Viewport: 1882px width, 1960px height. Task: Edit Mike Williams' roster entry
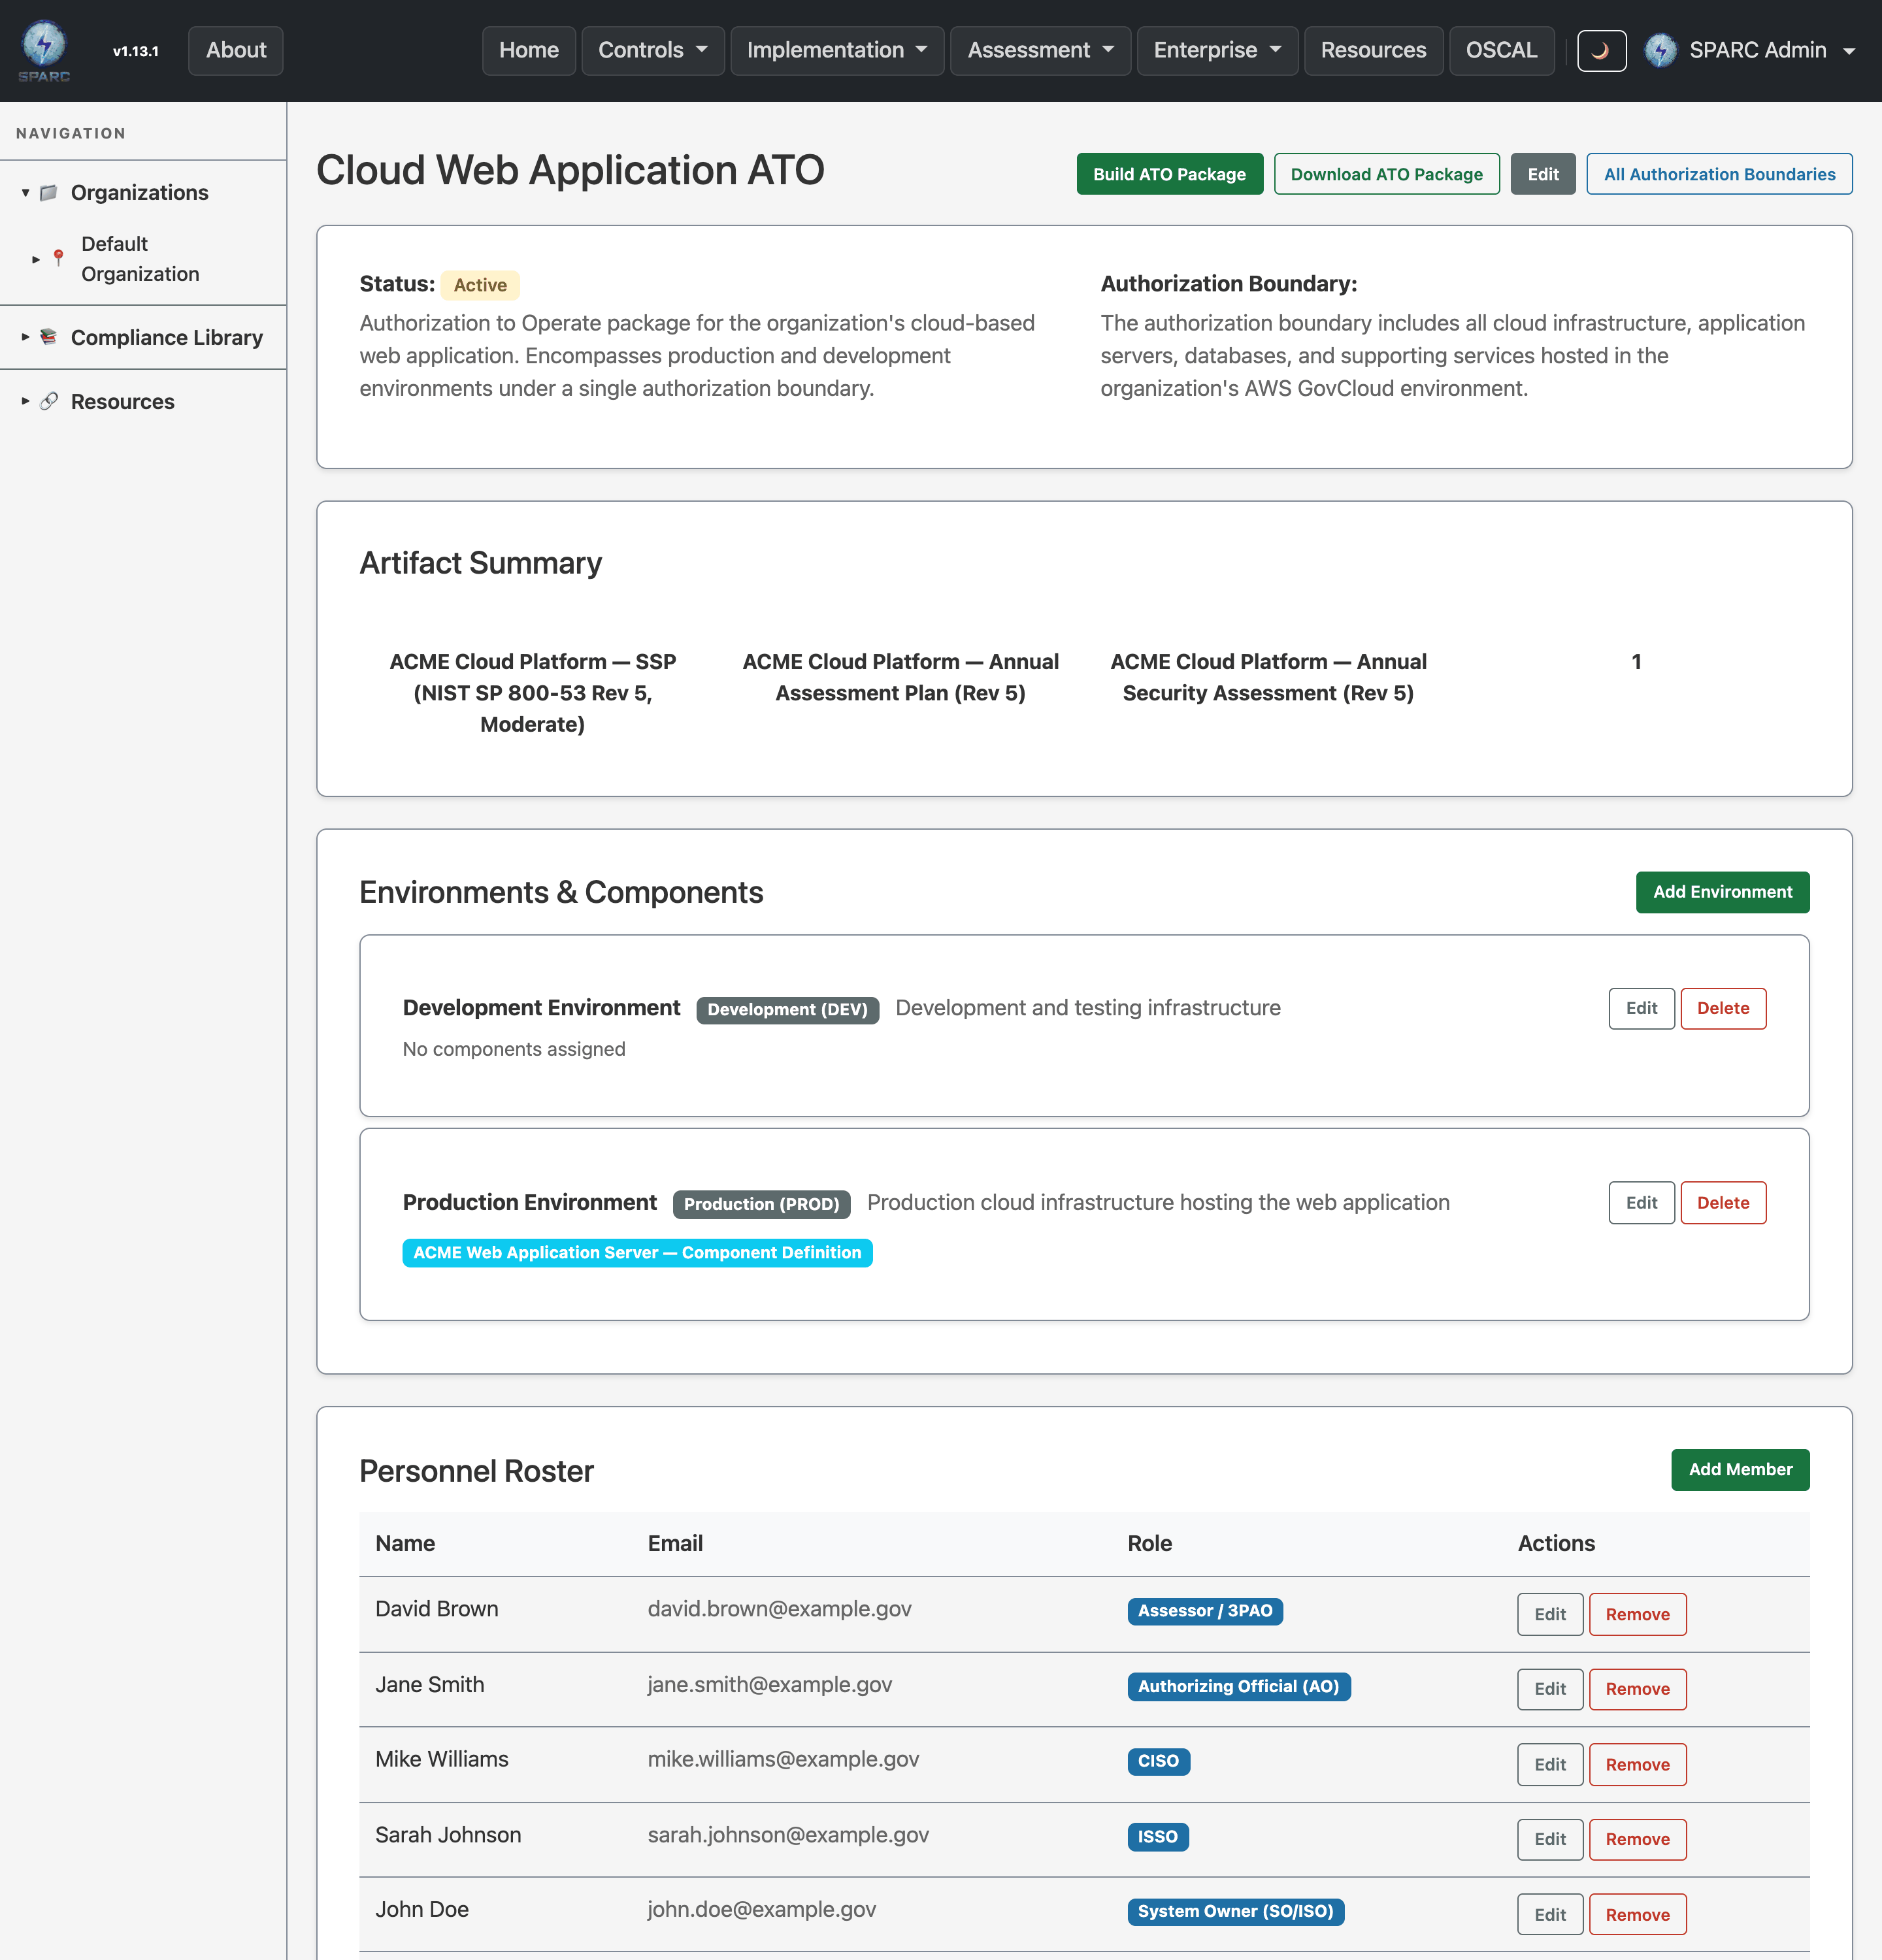click(1550, 1765)
